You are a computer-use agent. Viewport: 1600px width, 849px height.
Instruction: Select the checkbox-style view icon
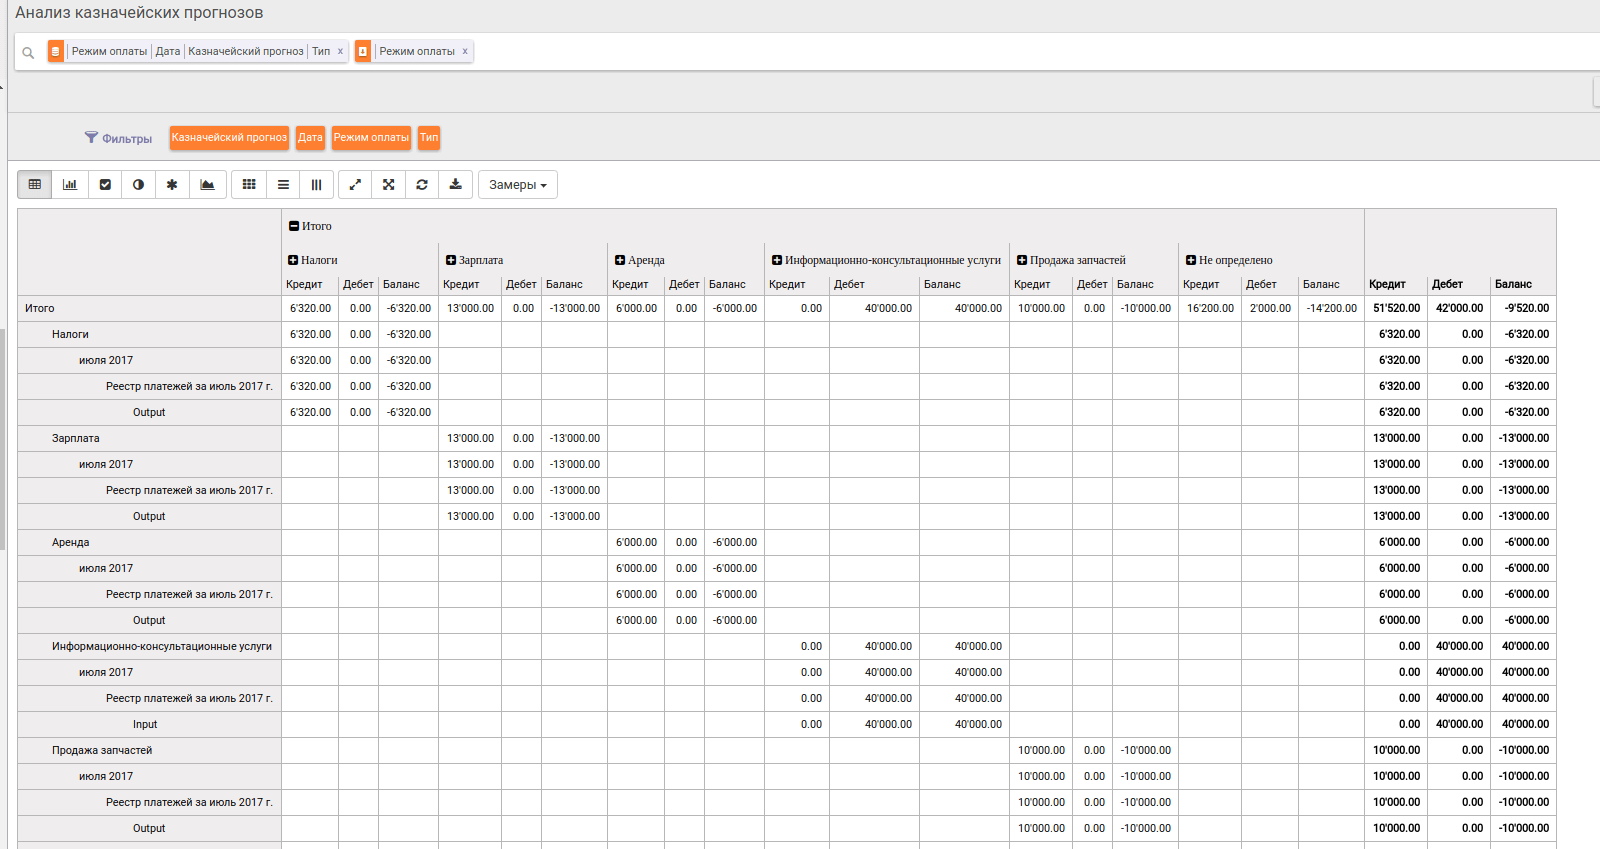click(105, 184)
